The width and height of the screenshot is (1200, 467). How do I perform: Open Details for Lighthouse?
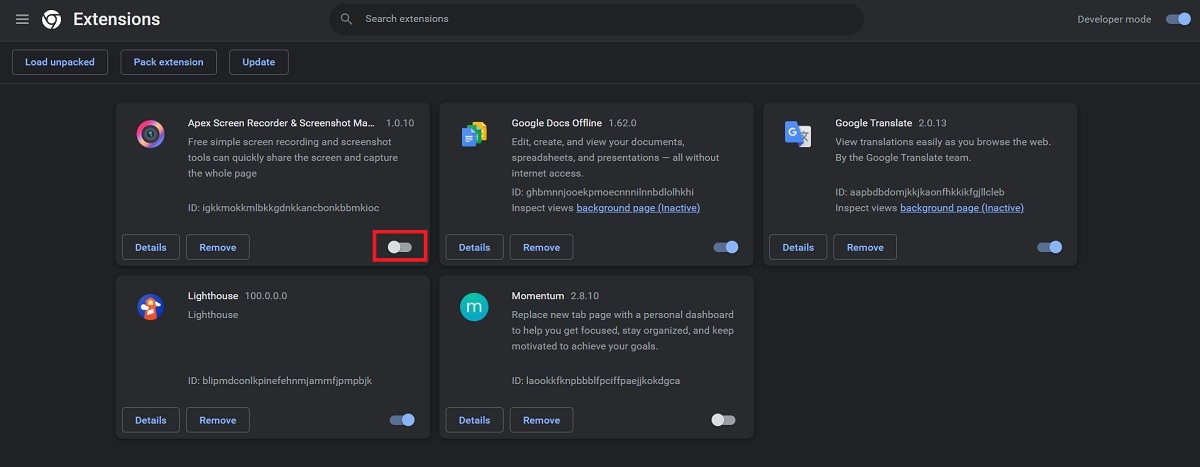[x=151, y=420]
